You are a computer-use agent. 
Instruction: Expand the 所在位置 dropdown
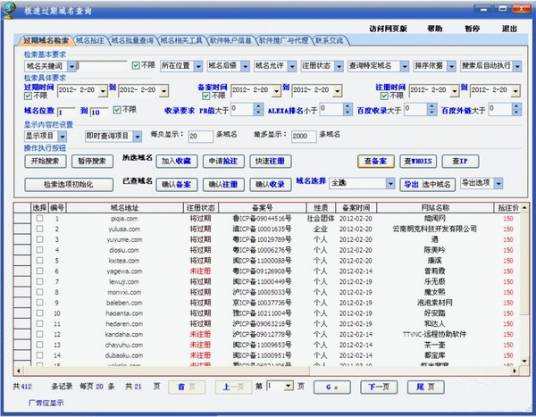[198, 66]
